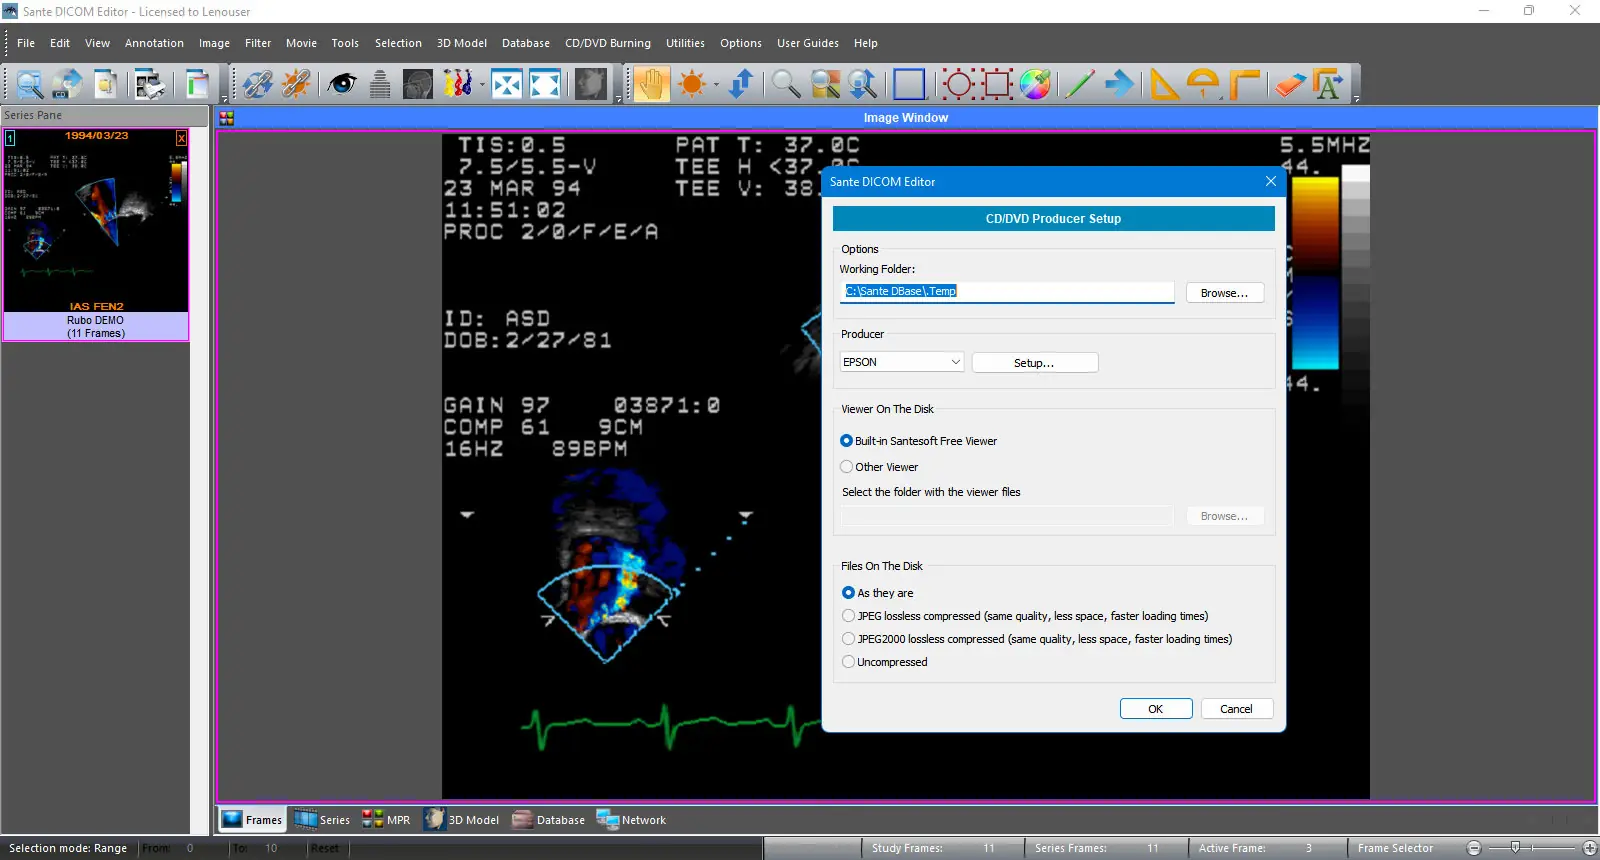1600x860 pixels.
Task: Close the series thumbnail with orange X
Action: (x=181, y=138)
